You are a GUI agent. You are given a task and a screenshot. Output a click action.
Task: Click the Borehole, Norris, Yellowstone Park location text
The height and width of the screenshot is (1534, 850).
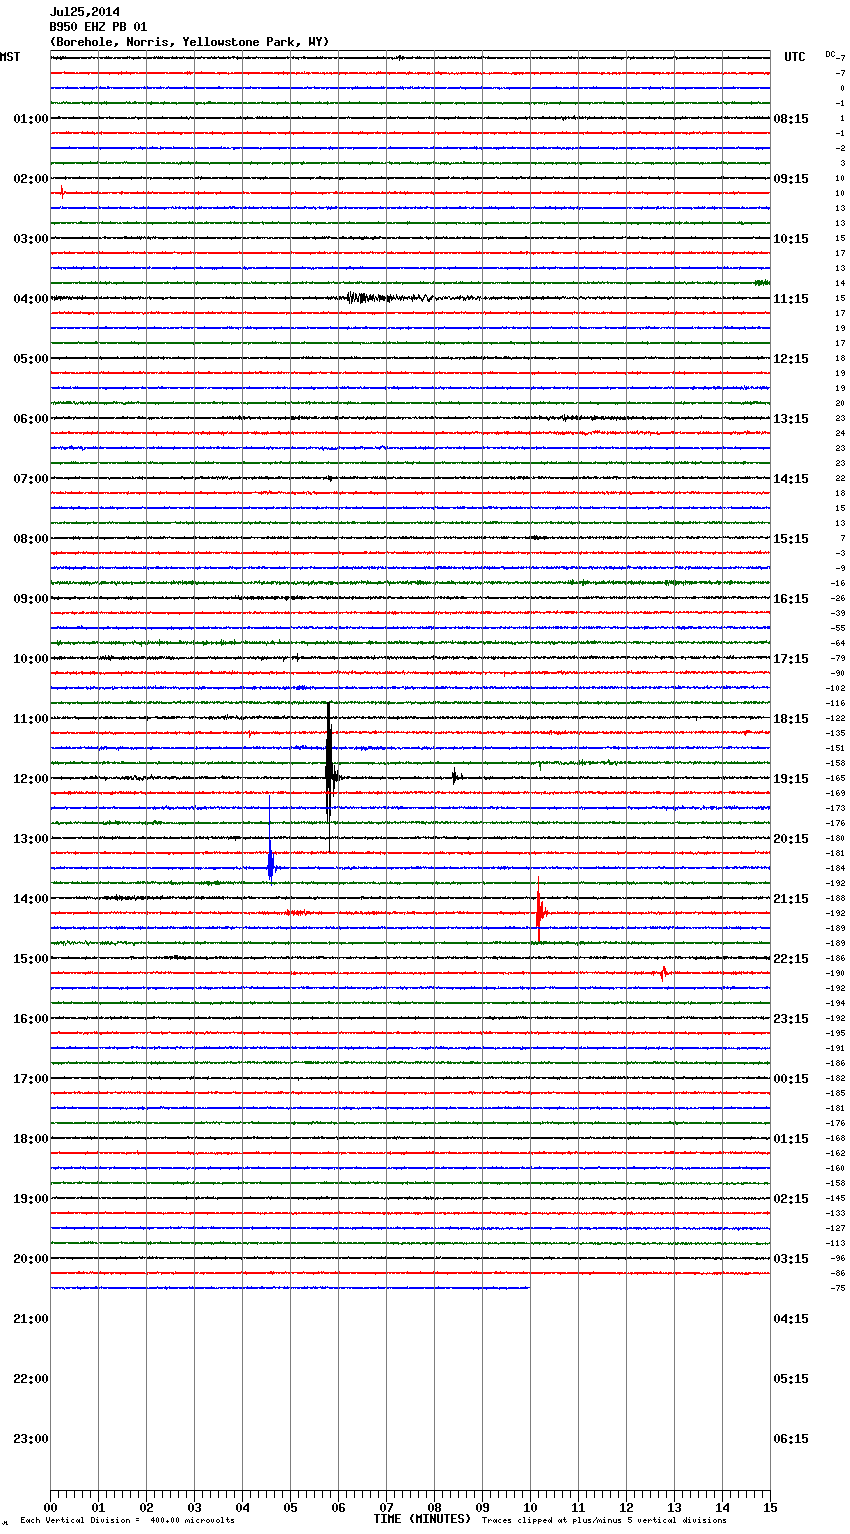189,42
